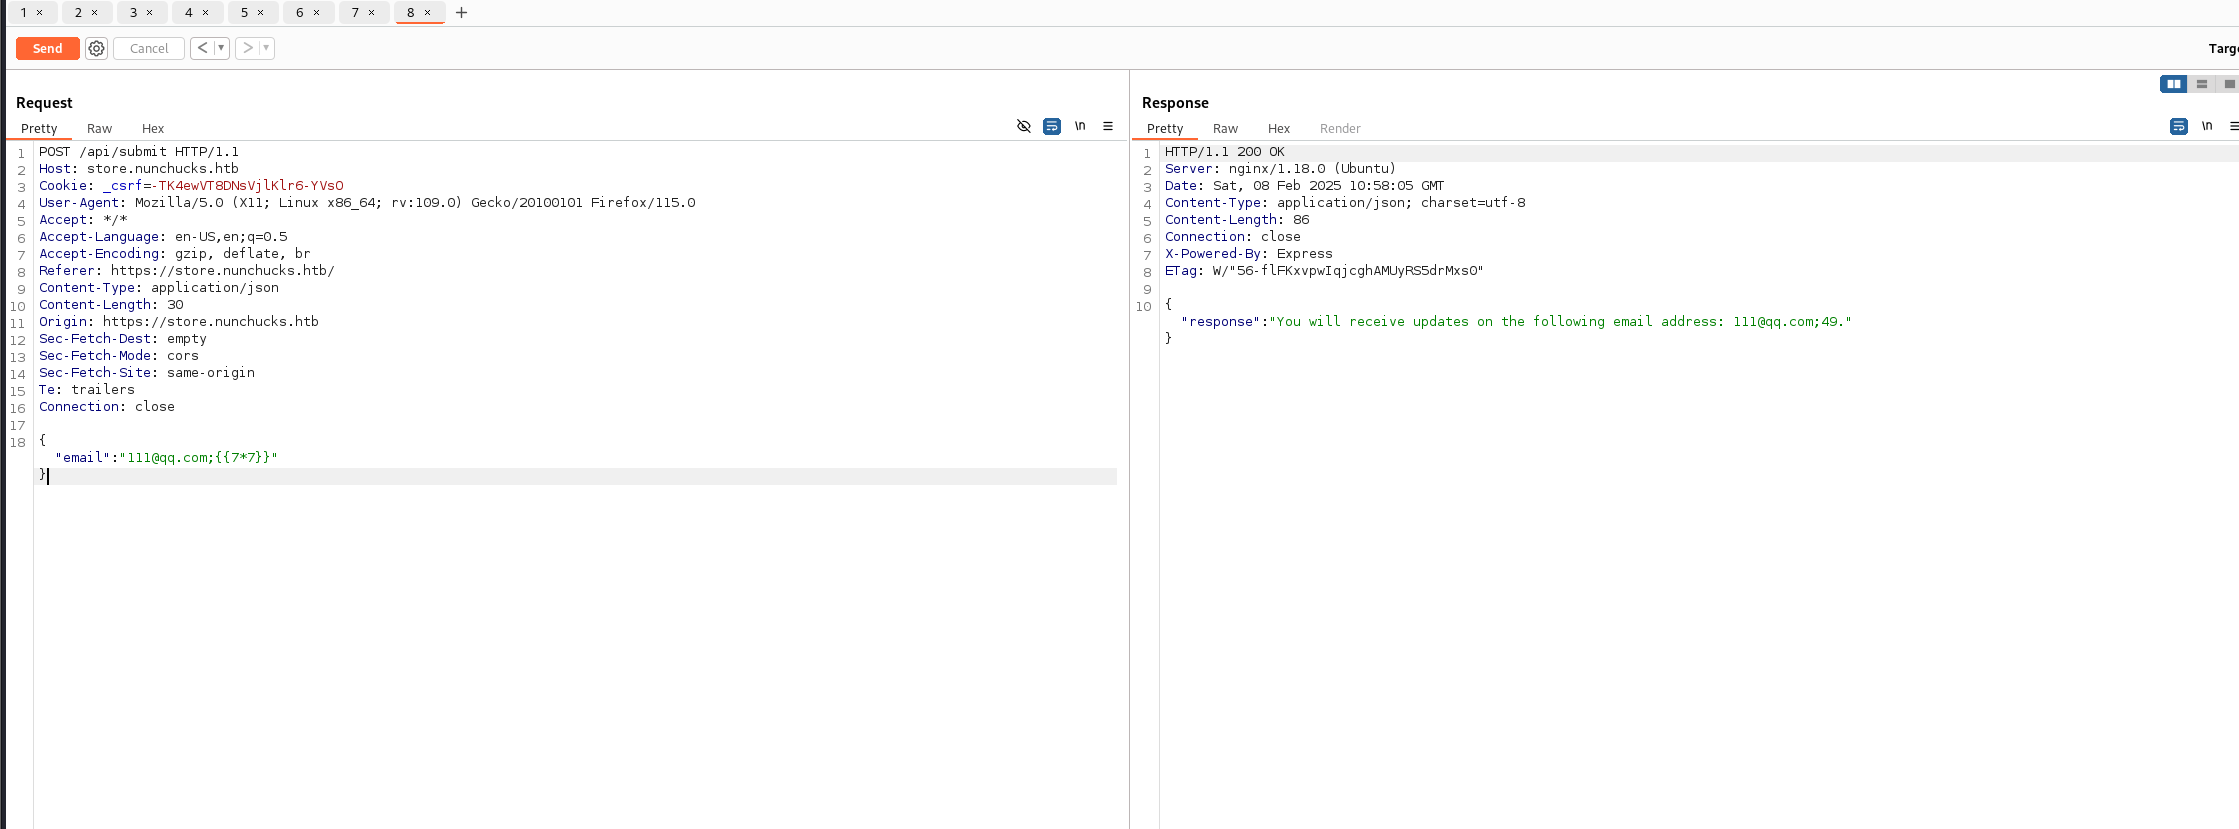Close Repeater tab 8

coord(427,13)
